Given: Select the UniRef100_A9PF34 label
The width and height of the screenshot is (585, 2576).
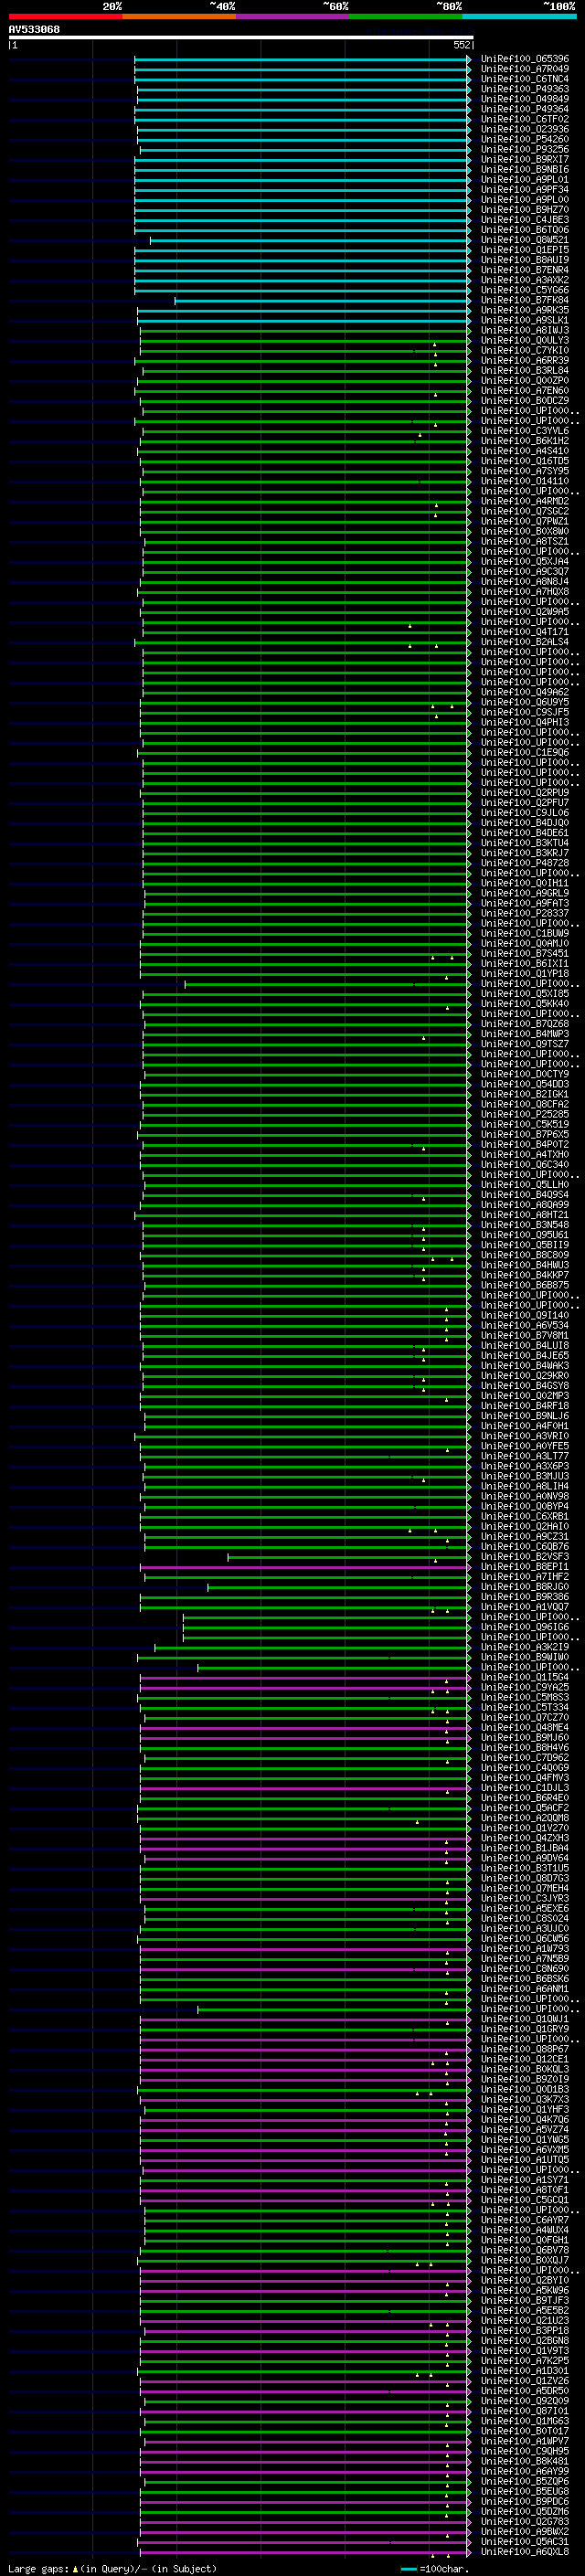Looking at the screenshot, I should pyautogui.click(x=525, y=189).
